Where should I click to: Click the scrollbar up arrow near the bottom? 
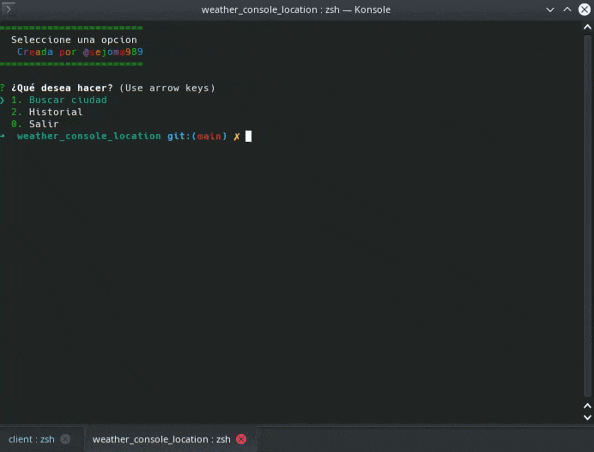(x=587, y=406)
